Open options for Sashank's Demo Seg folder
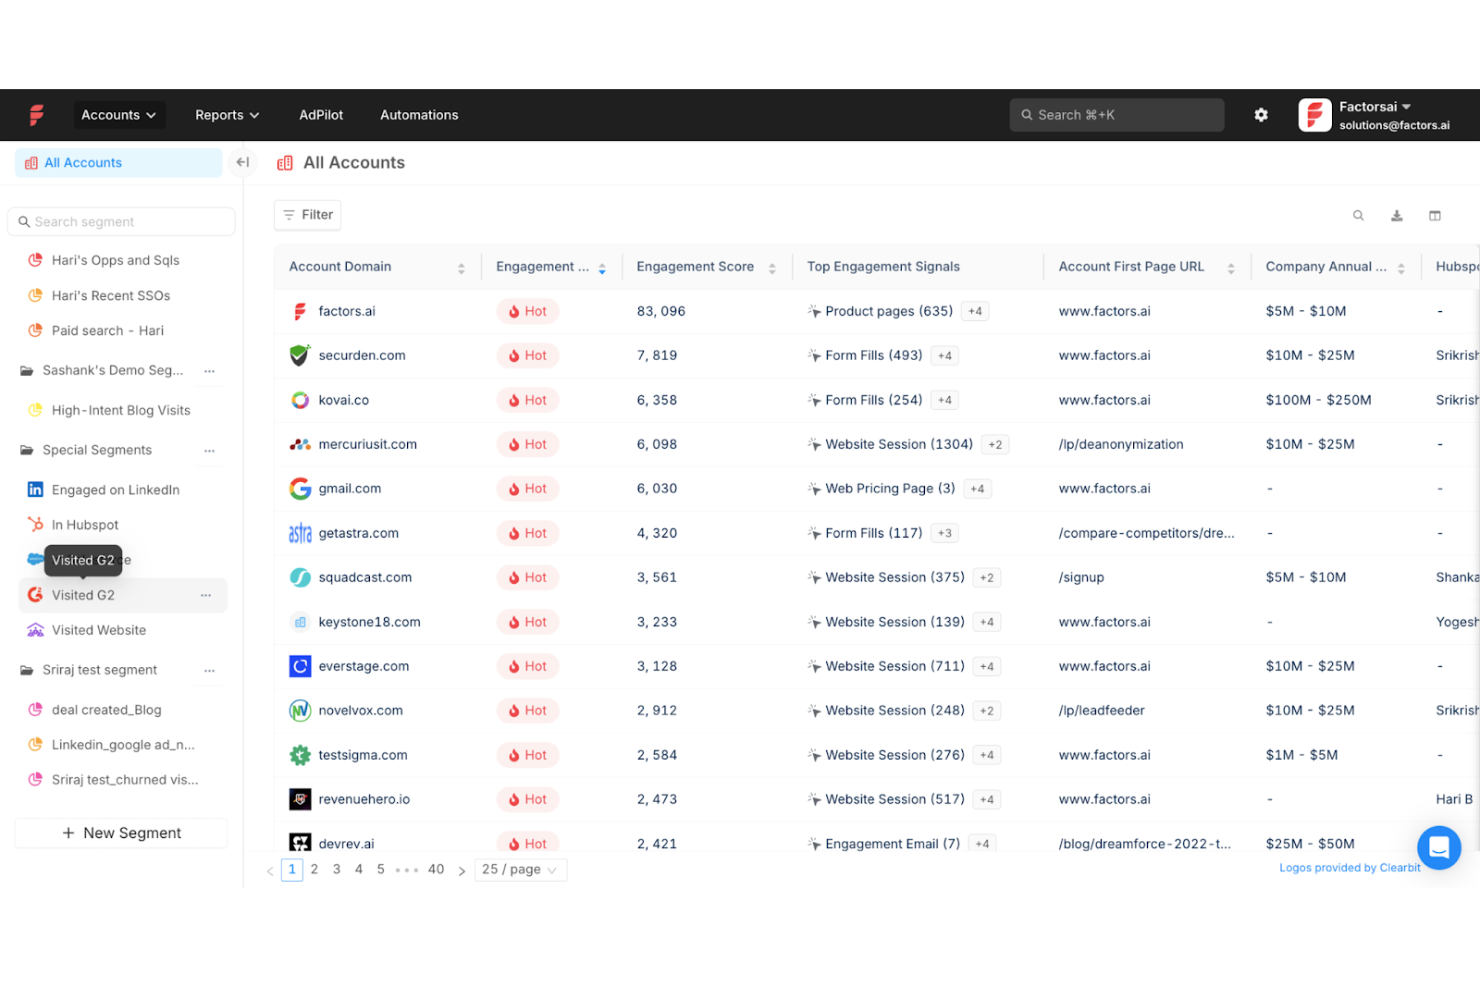This screenshot has height=987, width=1480. 209,371
